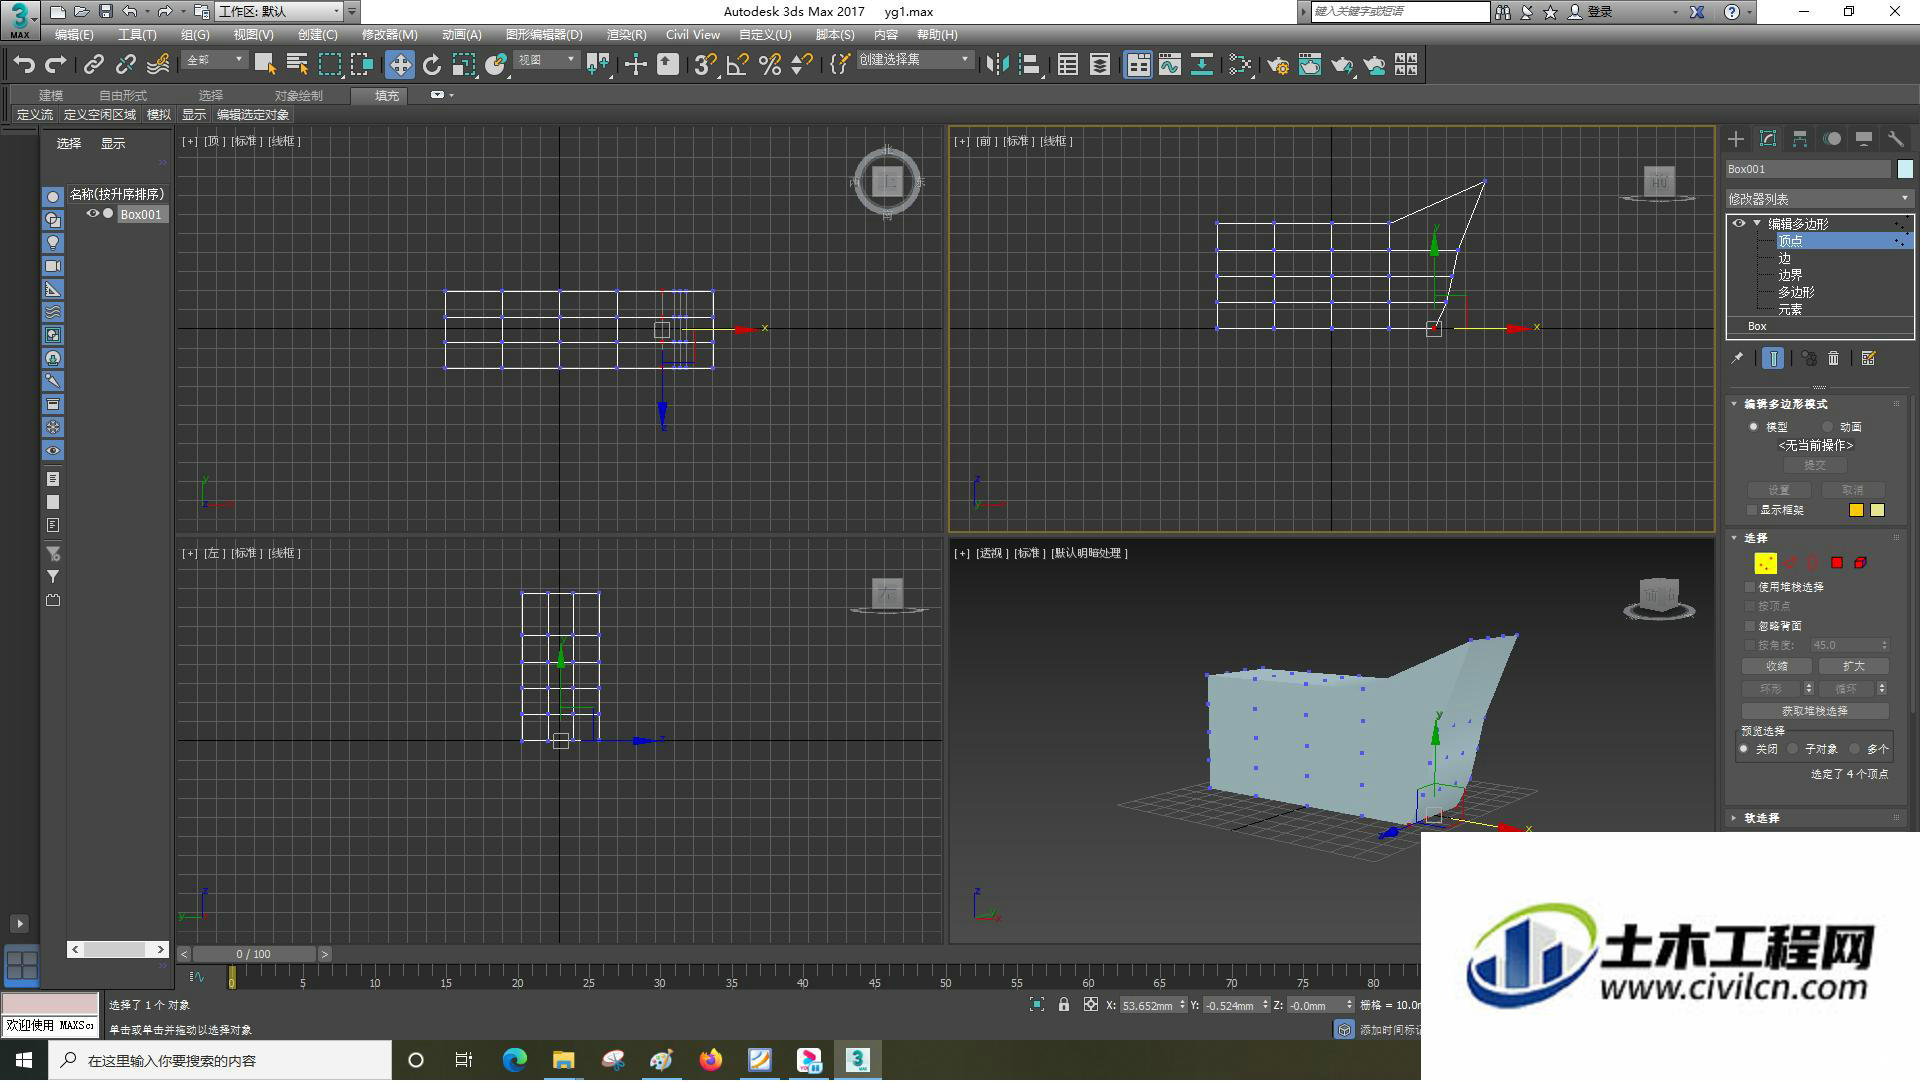Screen dimensions: 1920x1082
Task: Open the Windows Start button
Action: tap(24, 1060)
